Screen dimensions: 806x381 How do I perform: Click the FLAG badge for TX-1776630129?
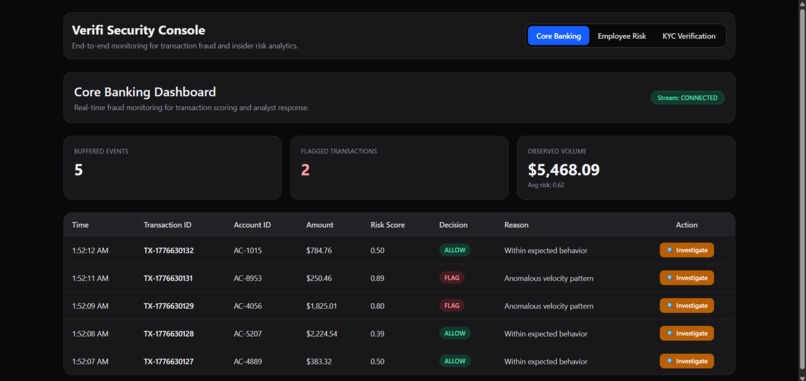point(452,305)
